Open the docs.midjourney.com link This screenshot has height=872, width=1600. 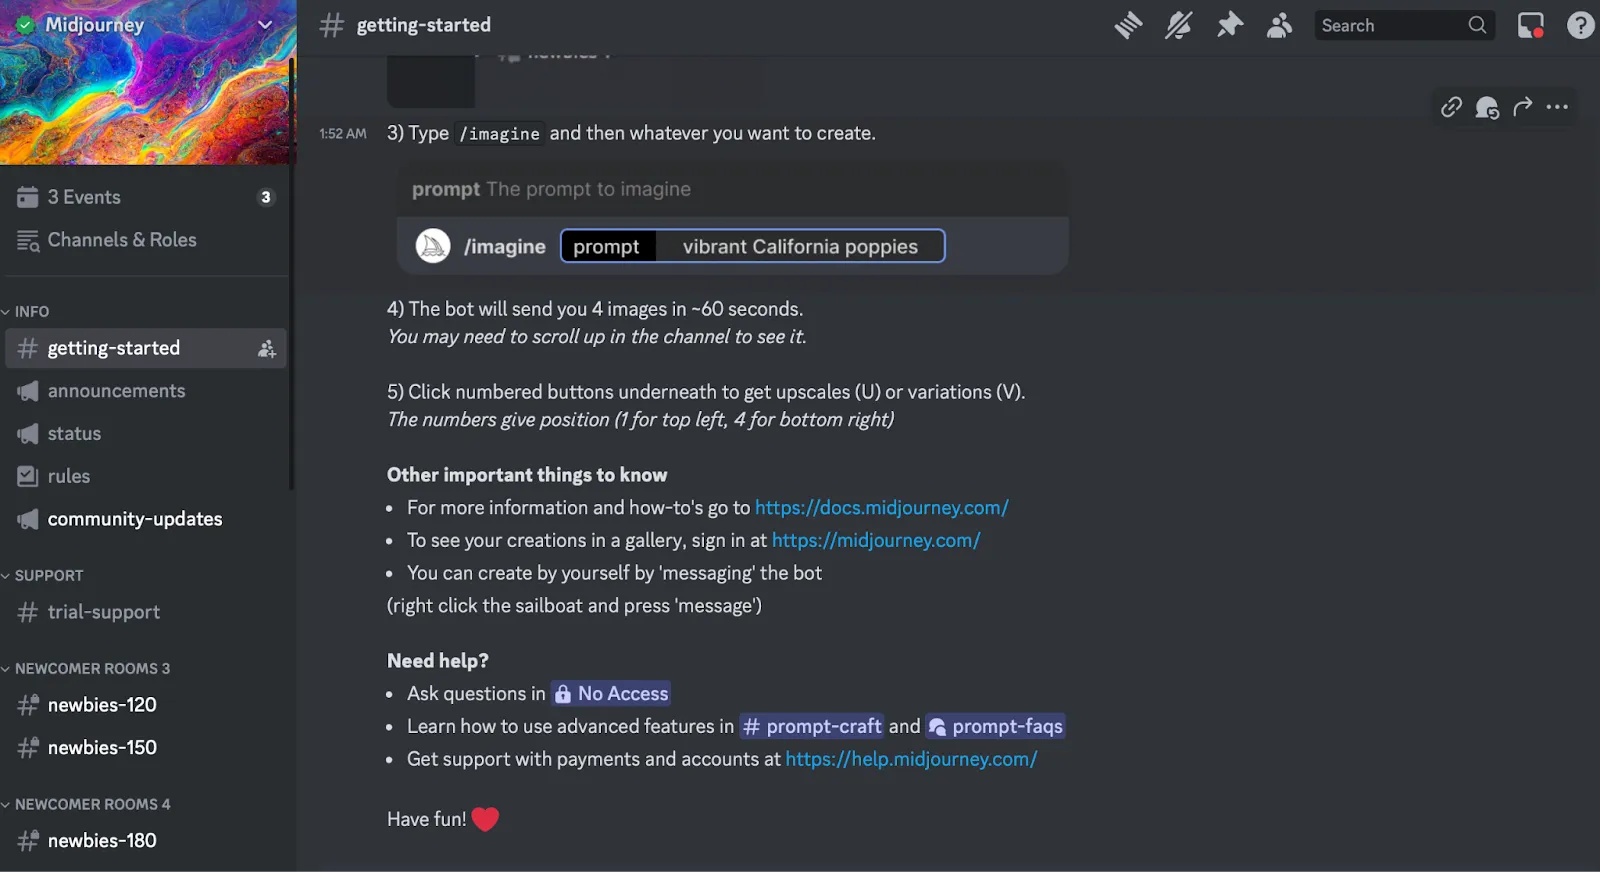(x=881, y=508)
